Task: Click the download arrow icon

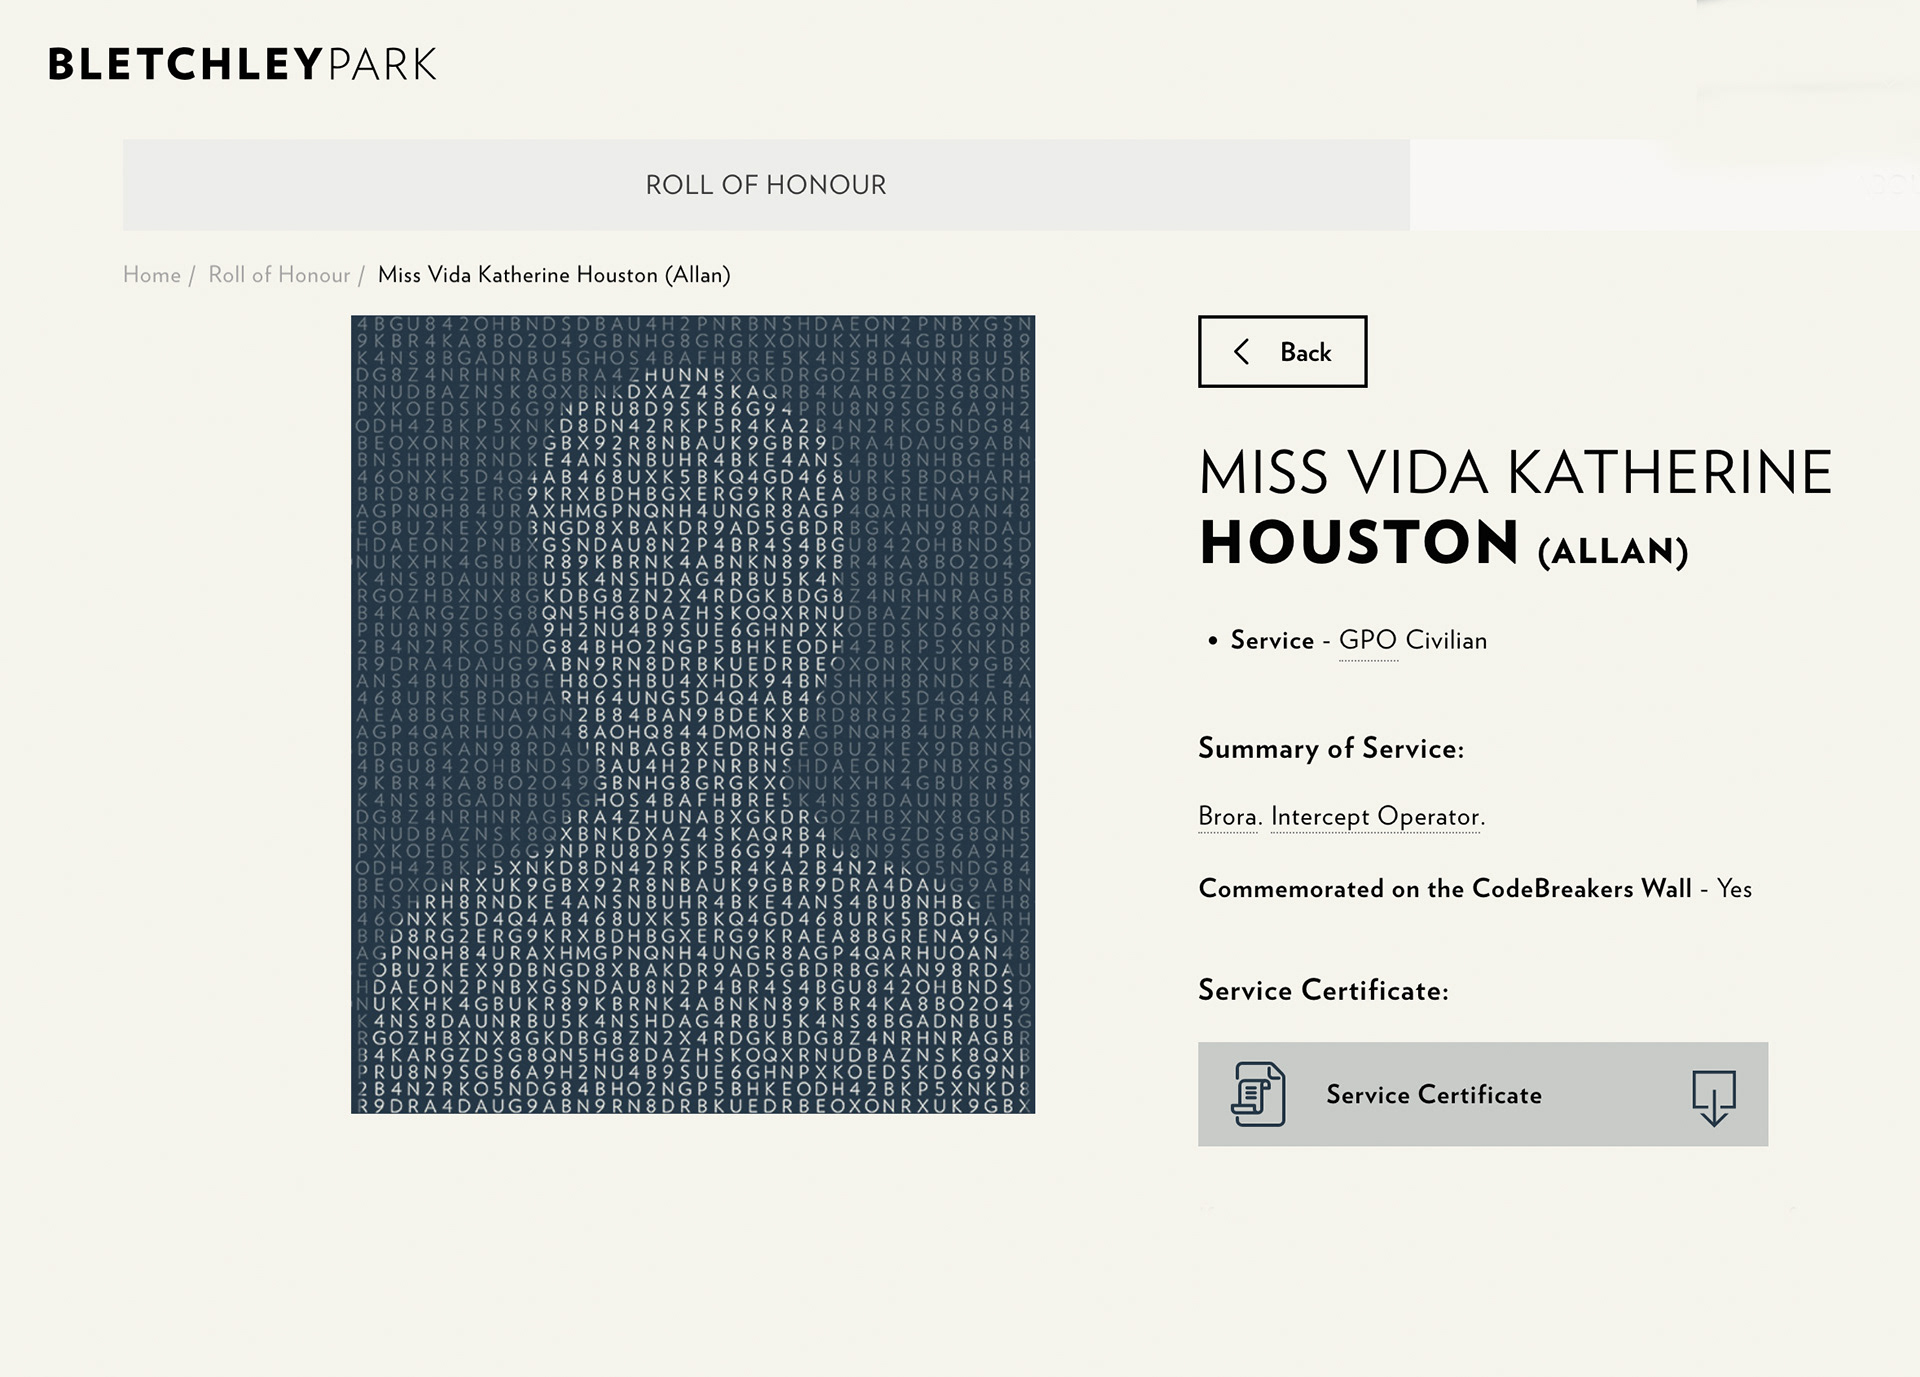Action: (1713, 1097)
